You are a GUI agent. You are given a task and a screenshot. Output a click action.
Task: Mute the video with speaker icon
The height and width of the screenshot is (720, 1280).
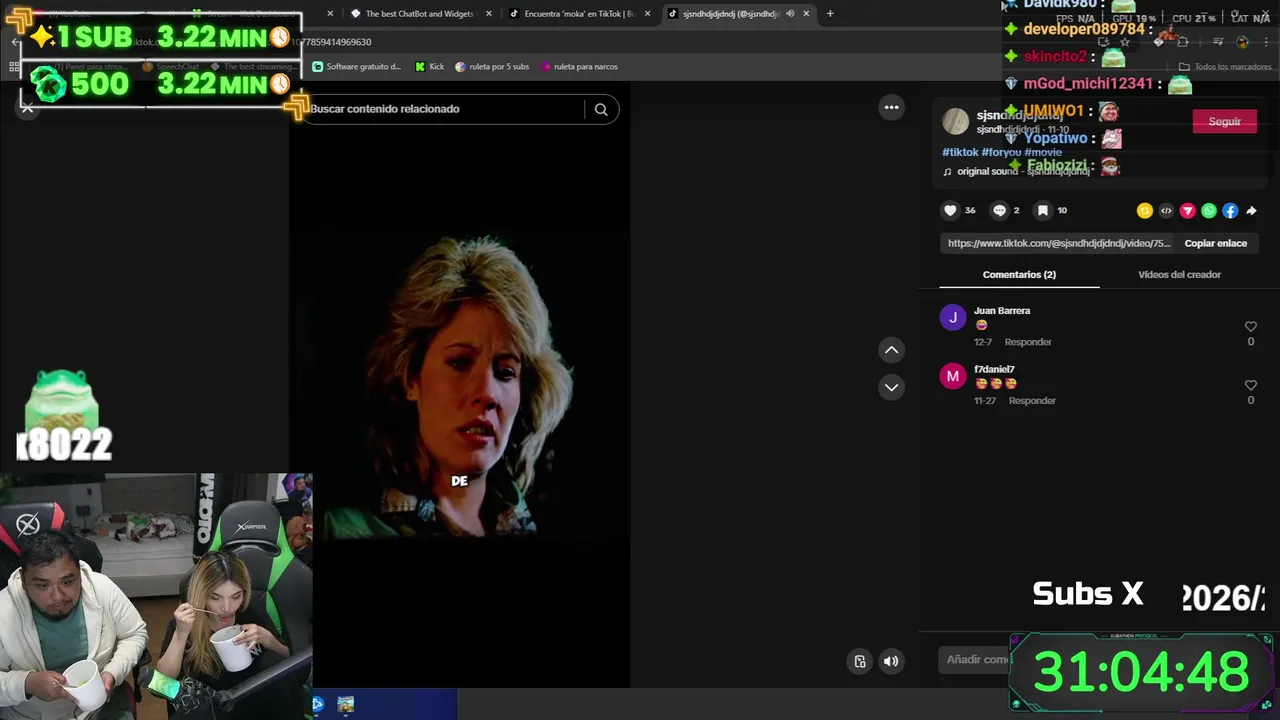(x=891, y=661)
